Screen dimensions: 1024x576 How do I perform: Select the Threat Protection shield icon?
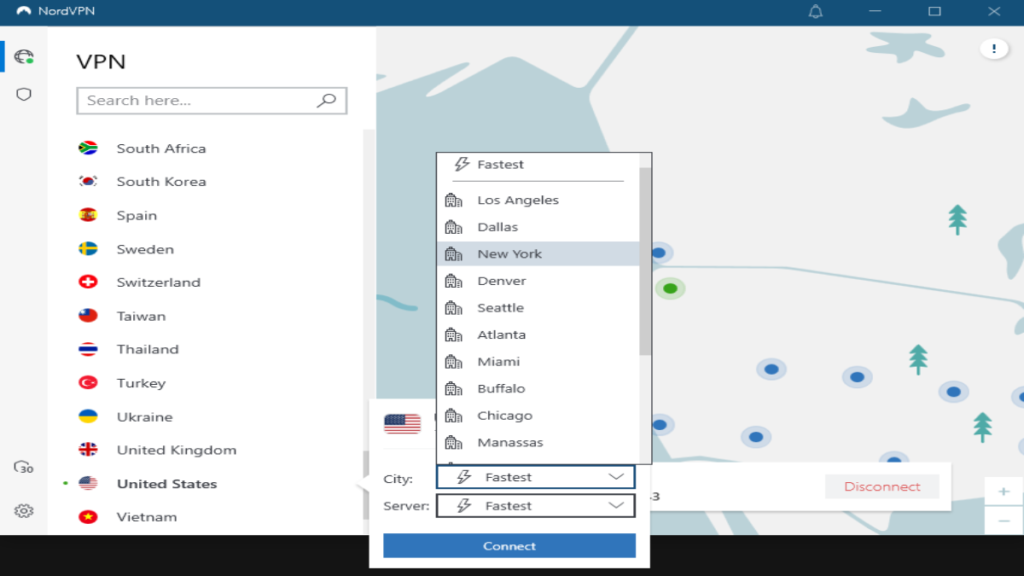[22, 94]
